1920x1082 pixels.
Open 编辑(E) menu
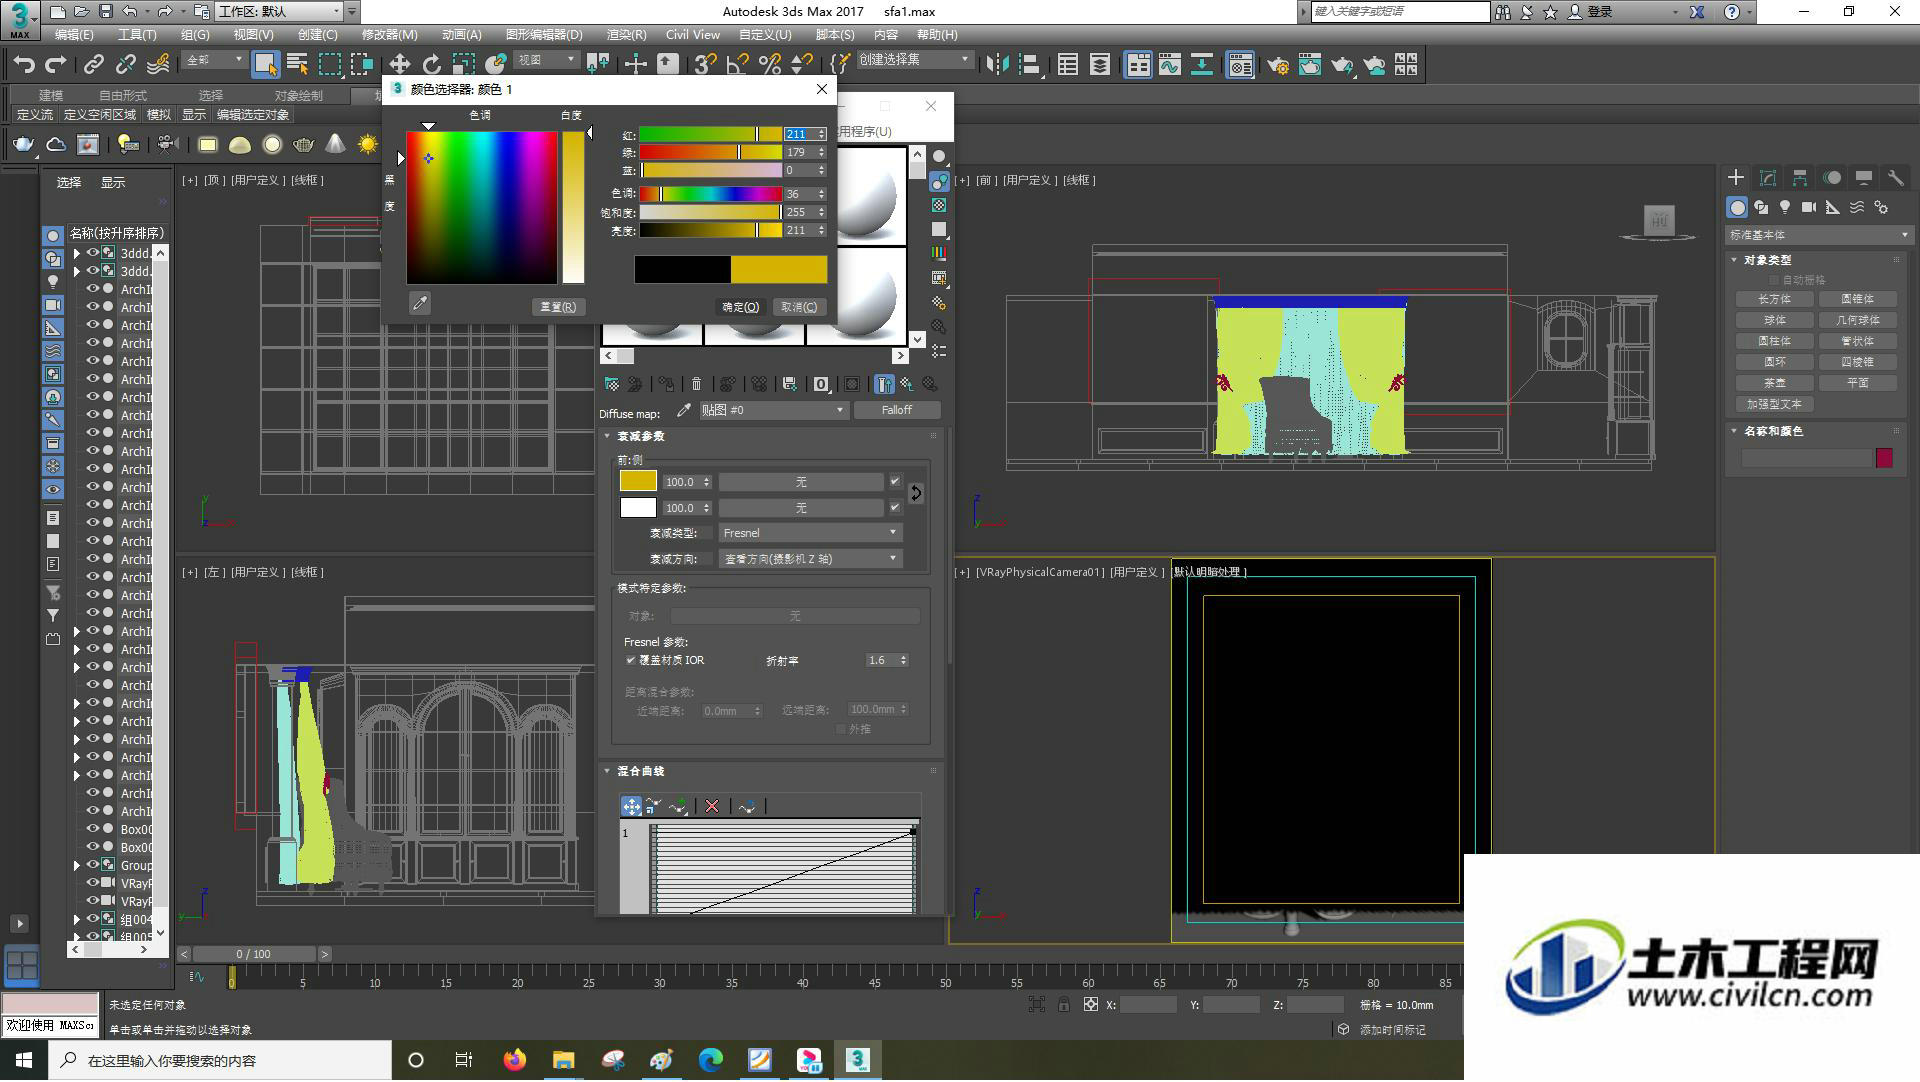coord(74,34)
